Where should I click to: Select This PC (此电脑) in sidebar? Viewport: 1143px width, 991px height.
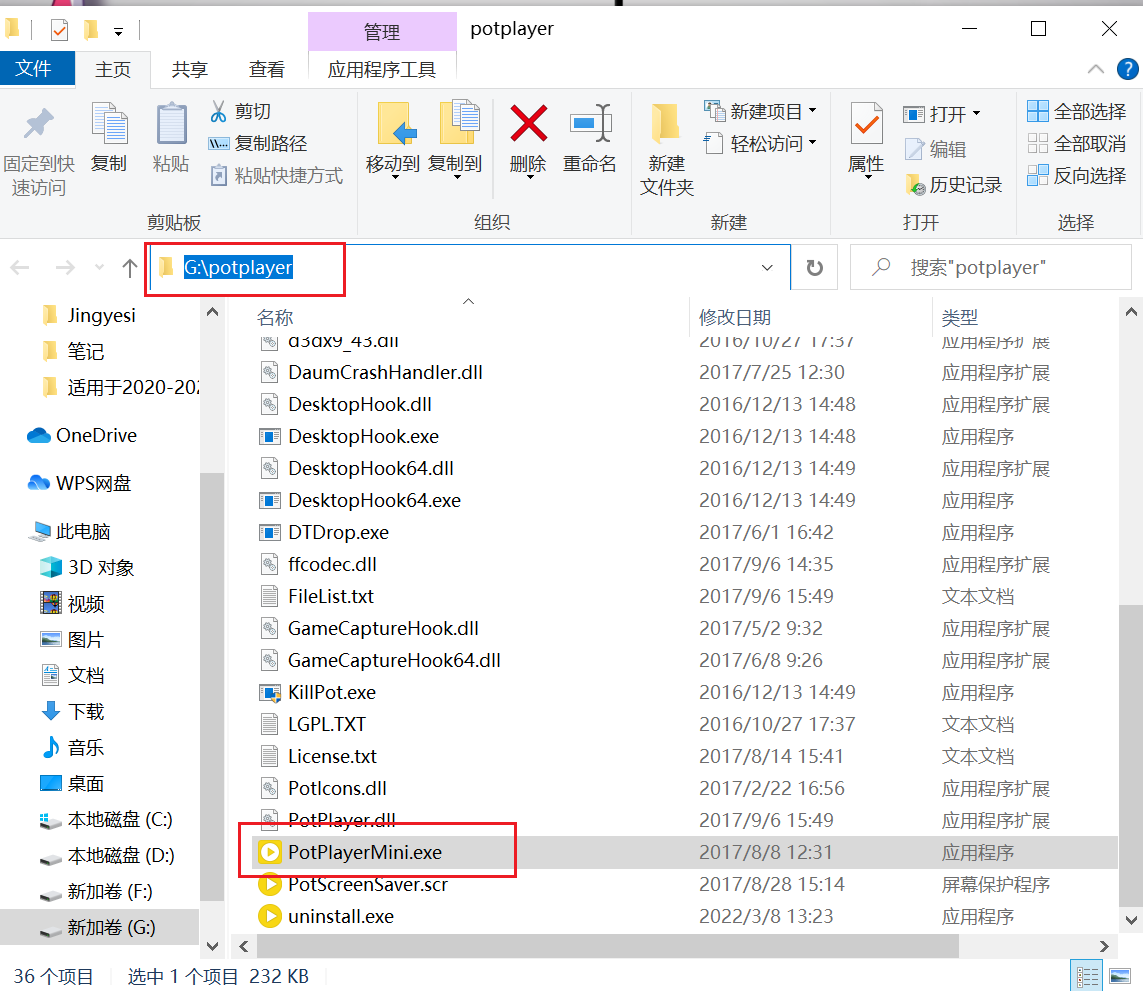(x=69, y=532)
